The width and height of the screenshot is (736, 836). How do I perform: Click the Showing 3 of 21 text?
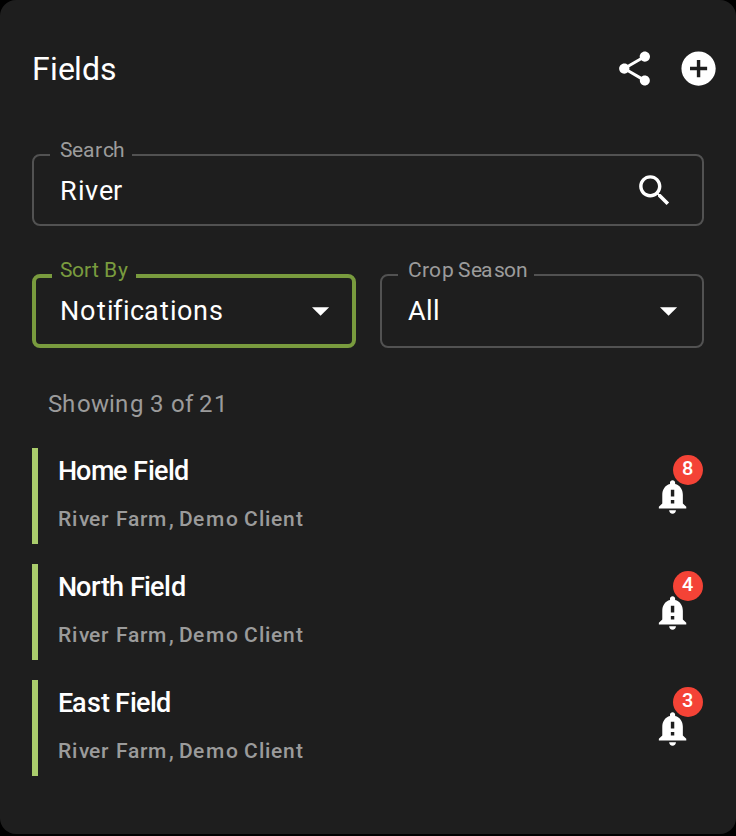point(137,404)
